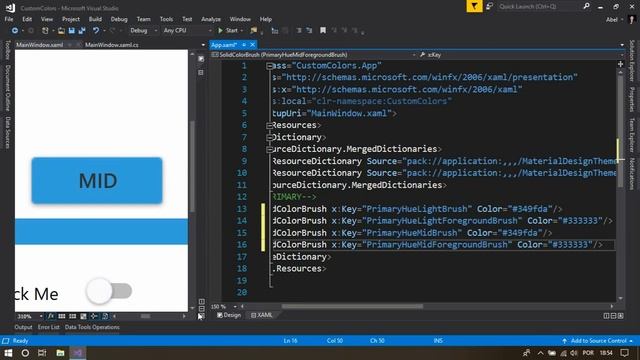Open the Error List panel tab

pyautogui.click(x=49, y=327)
